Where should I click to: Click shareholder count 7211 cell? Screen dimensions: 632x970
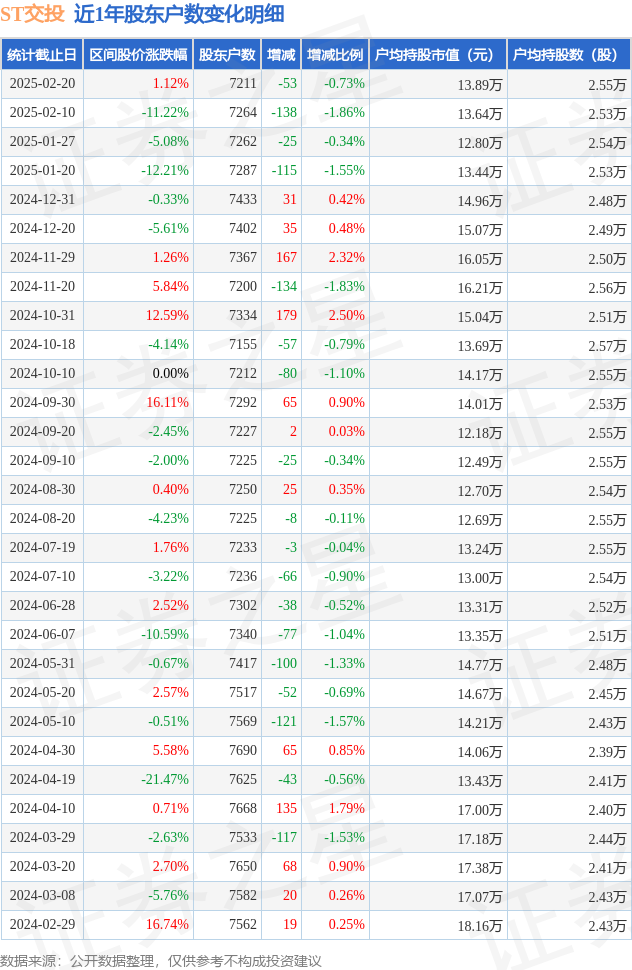(x=242, y=84)
